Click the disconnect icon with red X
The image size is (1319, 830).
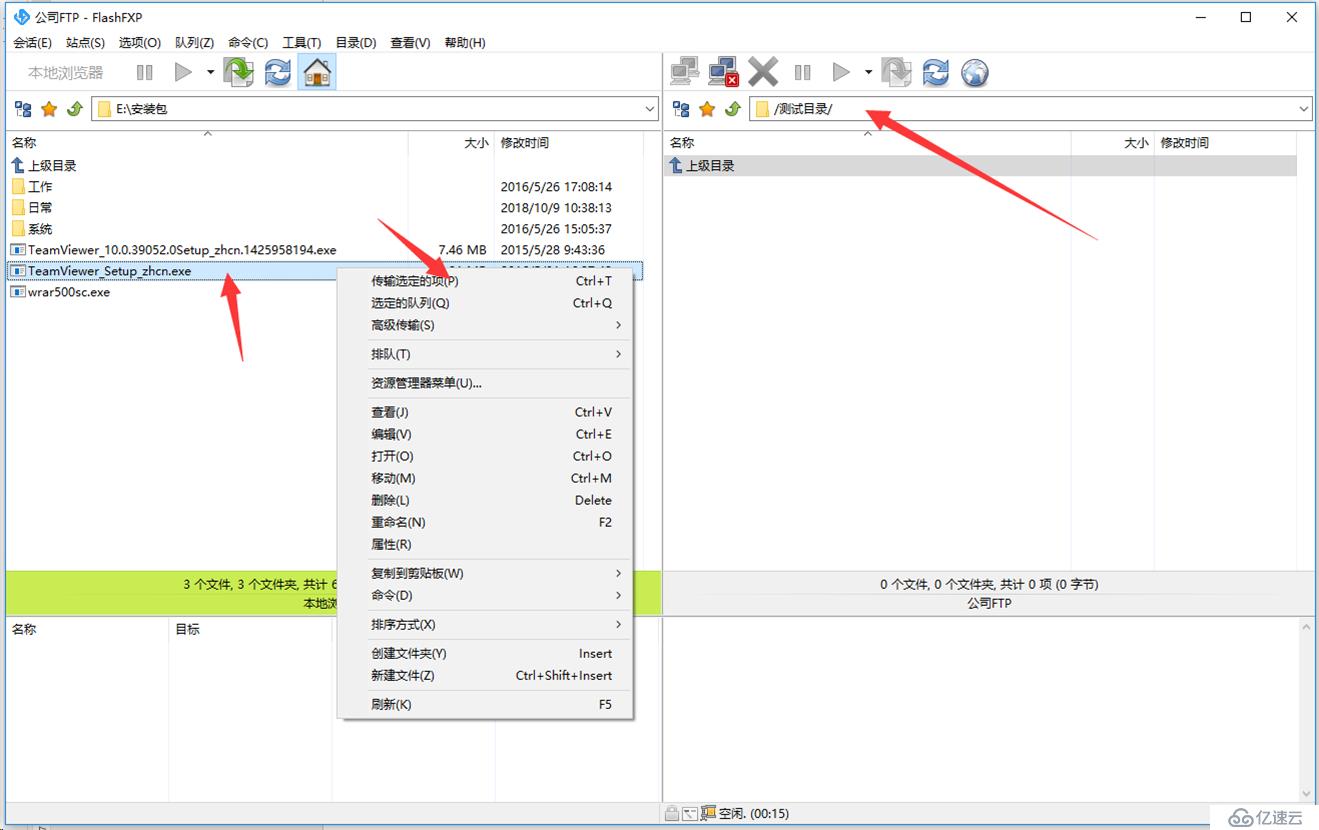pos(723,72)
